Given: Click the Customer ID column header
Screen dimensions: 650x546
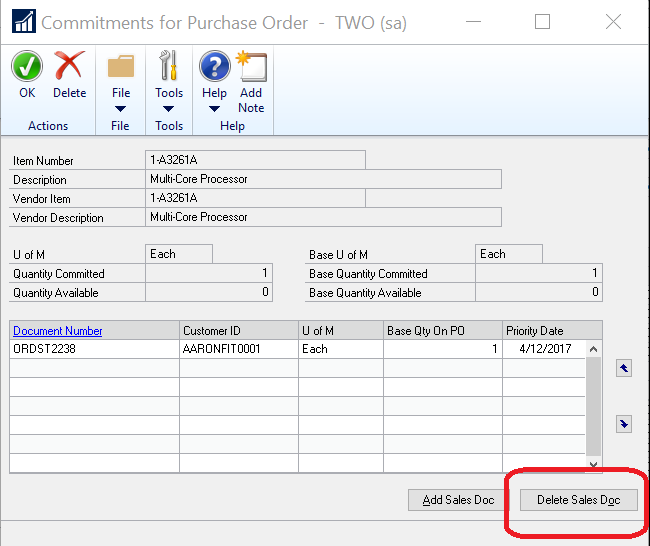Looking at the screenshot, I should [x=239, y=331].
